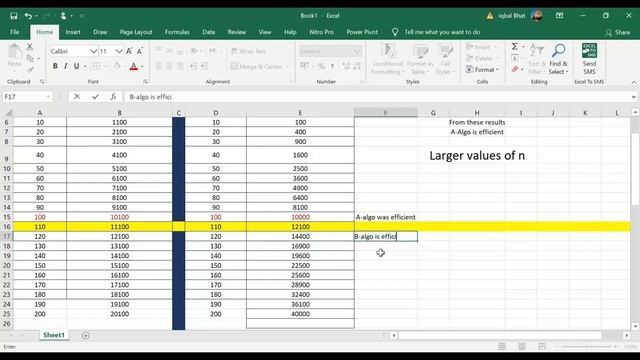Open Font settings dialog launcher
640x360 pixels.
pyautogui.click(x=145, y=82)
